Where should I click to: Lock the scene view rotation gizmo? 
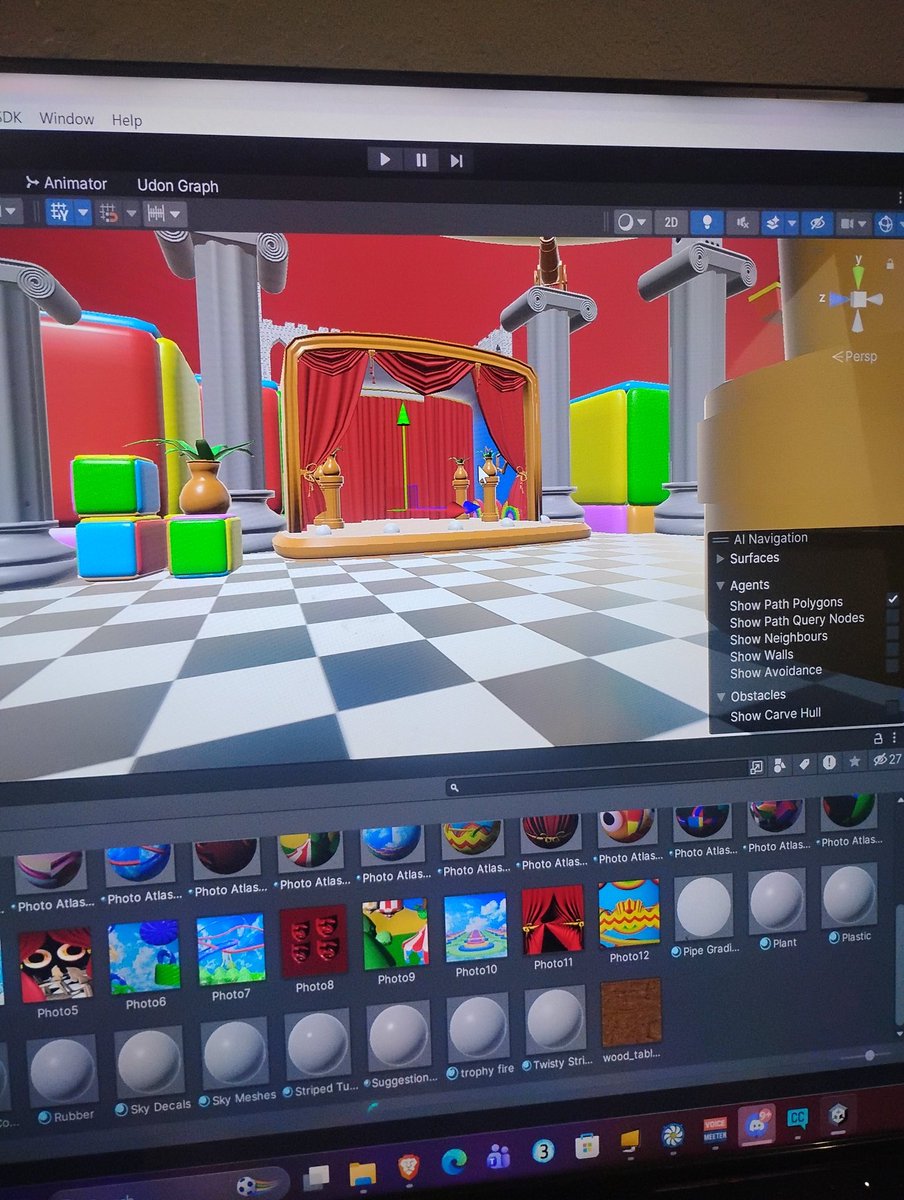[889, 263]
